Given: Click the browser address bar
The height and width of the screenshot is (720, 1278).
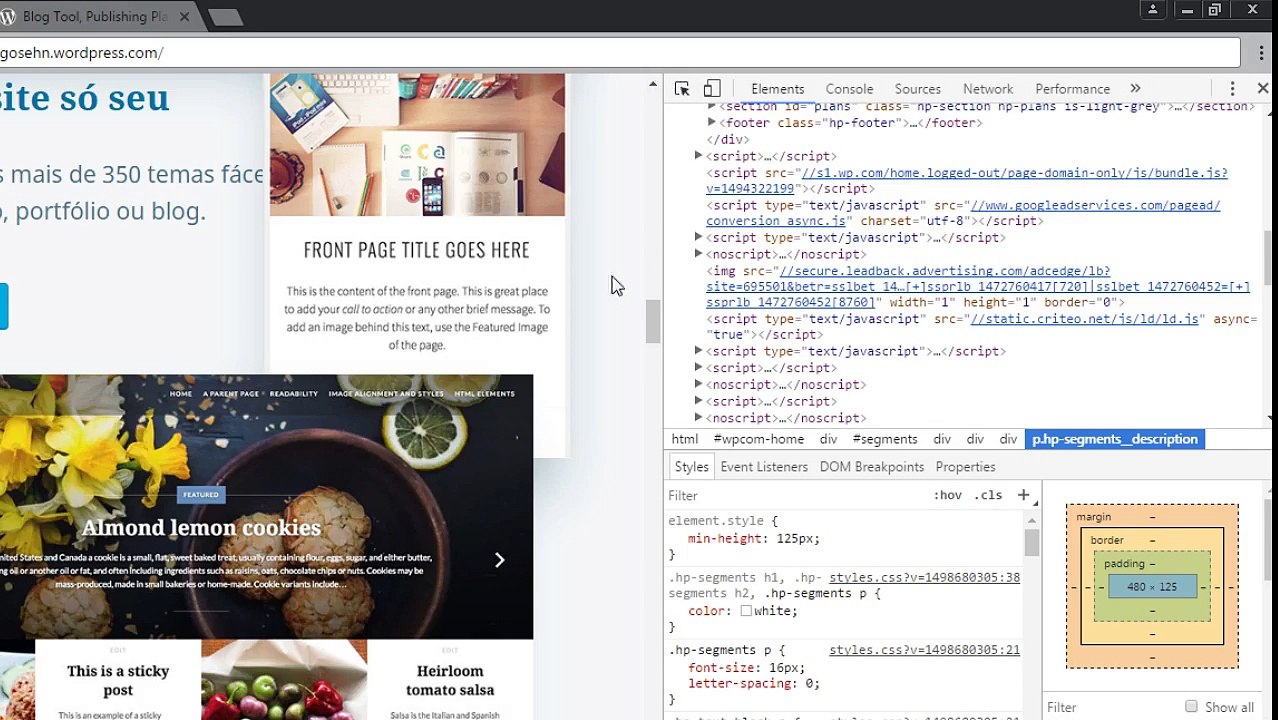Looking at the screenshot, I should pyautogui.click(x=618, y=53).
